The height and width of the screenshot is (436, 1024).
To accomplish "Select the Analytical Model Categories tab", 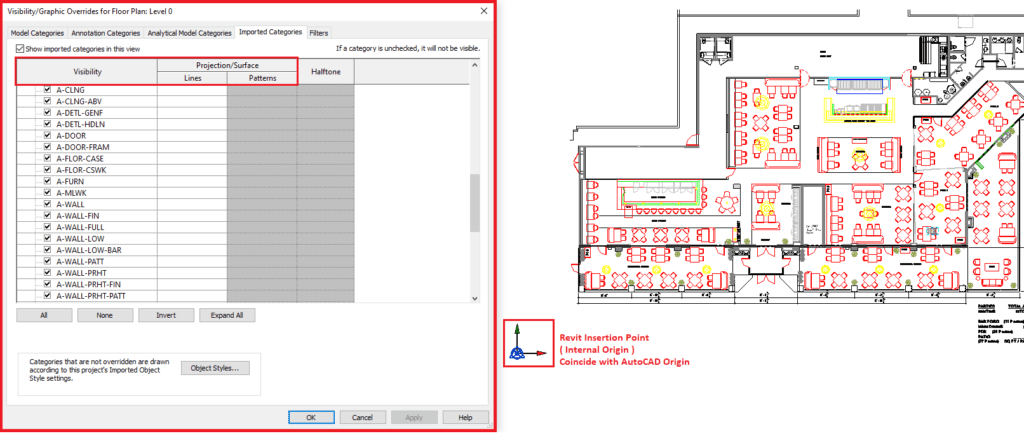I will coord(189,33).
